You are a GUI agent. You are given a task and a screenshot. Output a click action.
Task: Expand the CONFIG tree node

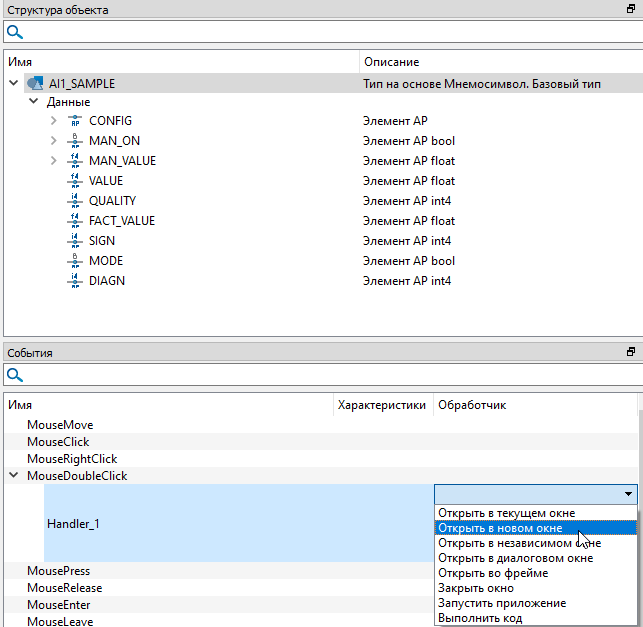(x=54, y=121)
